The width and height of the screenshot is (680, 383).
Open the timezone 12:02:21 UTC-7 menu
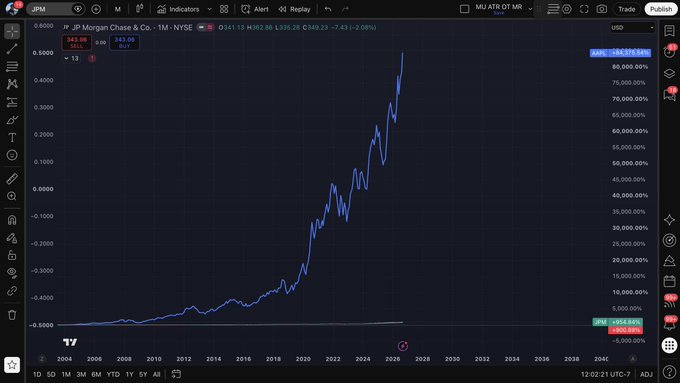click(606, 374)
